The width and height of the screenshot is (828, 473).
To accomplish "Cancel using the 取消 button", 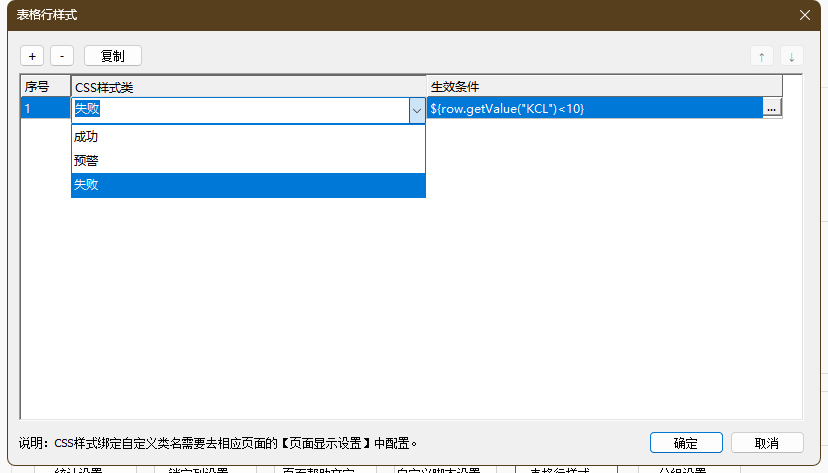I will click(767, 443).
